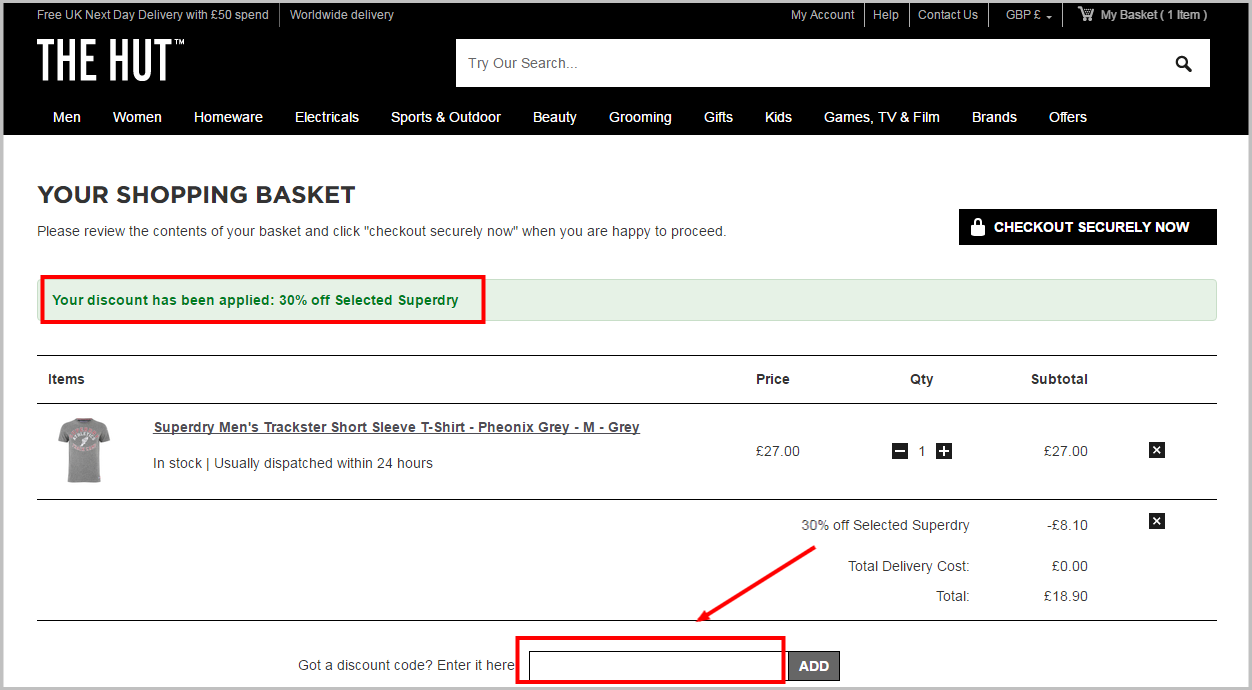This screenshot has height=690, width=1252.
Task: Decrease quantity with the minus icon
Action: tap(900, 451)
